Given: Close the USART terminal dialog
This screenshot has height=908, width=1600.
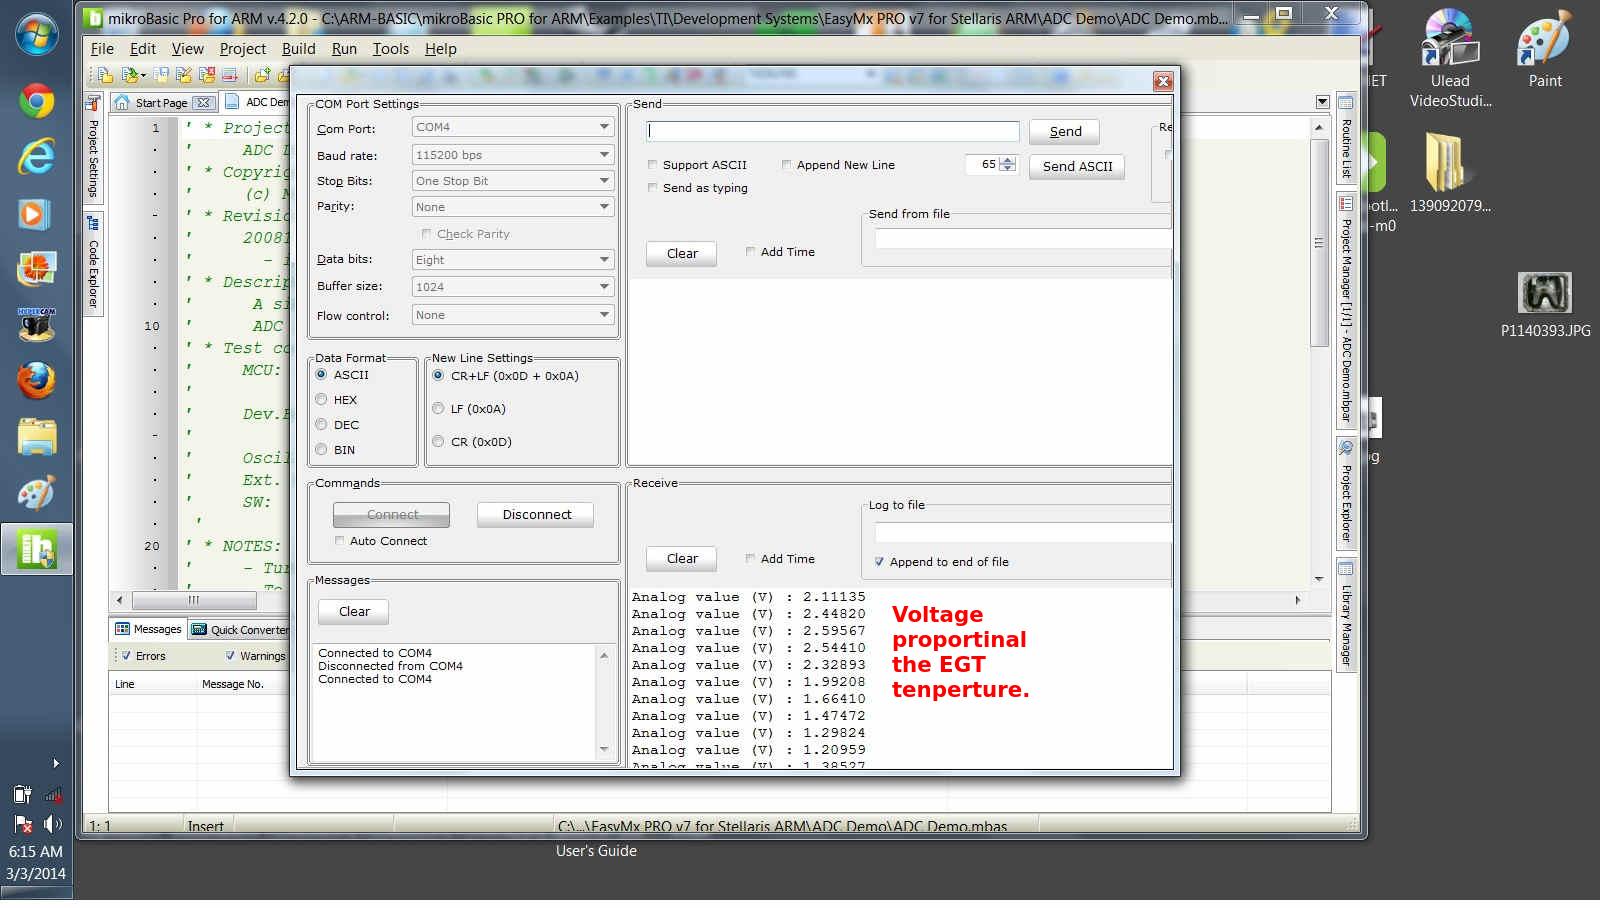Looking at the screenshot, I should pos(1163,81).
